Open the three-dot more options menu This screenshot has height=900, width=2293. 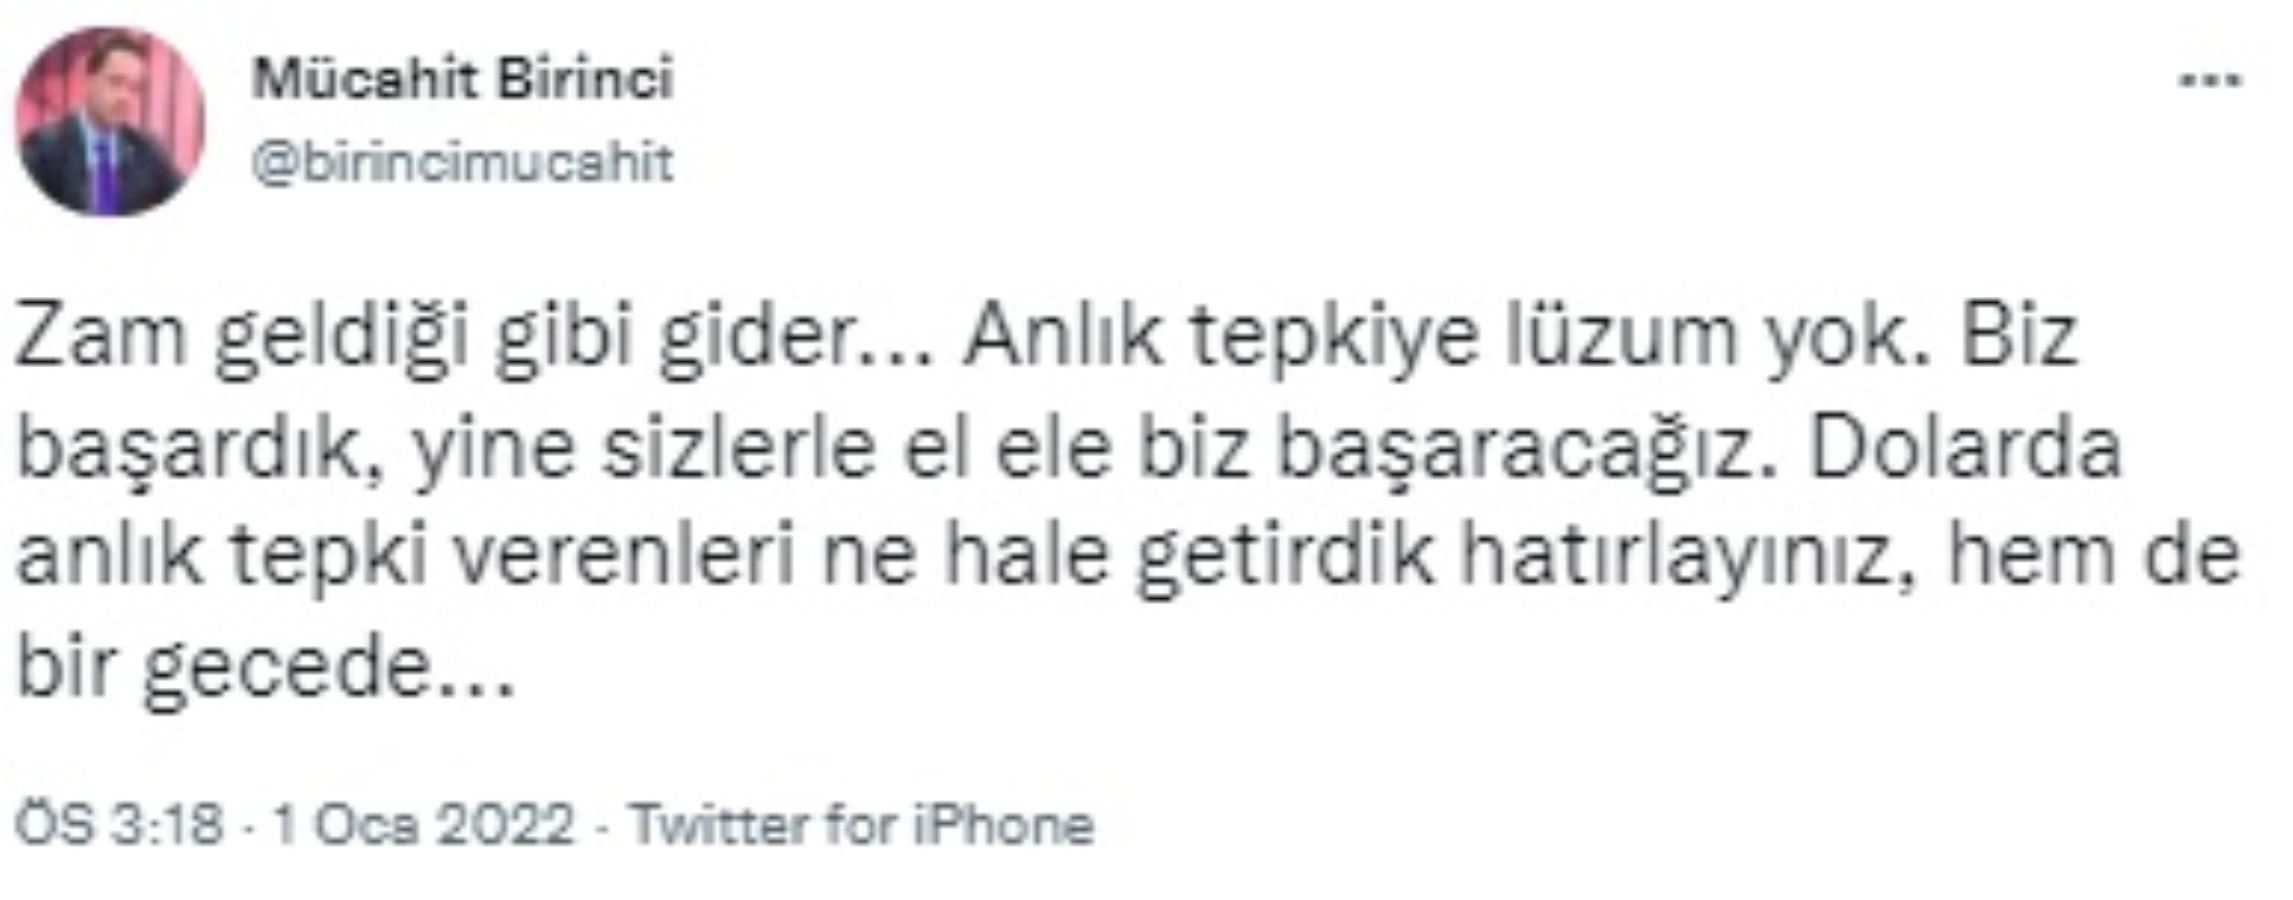pos(2210,81)
